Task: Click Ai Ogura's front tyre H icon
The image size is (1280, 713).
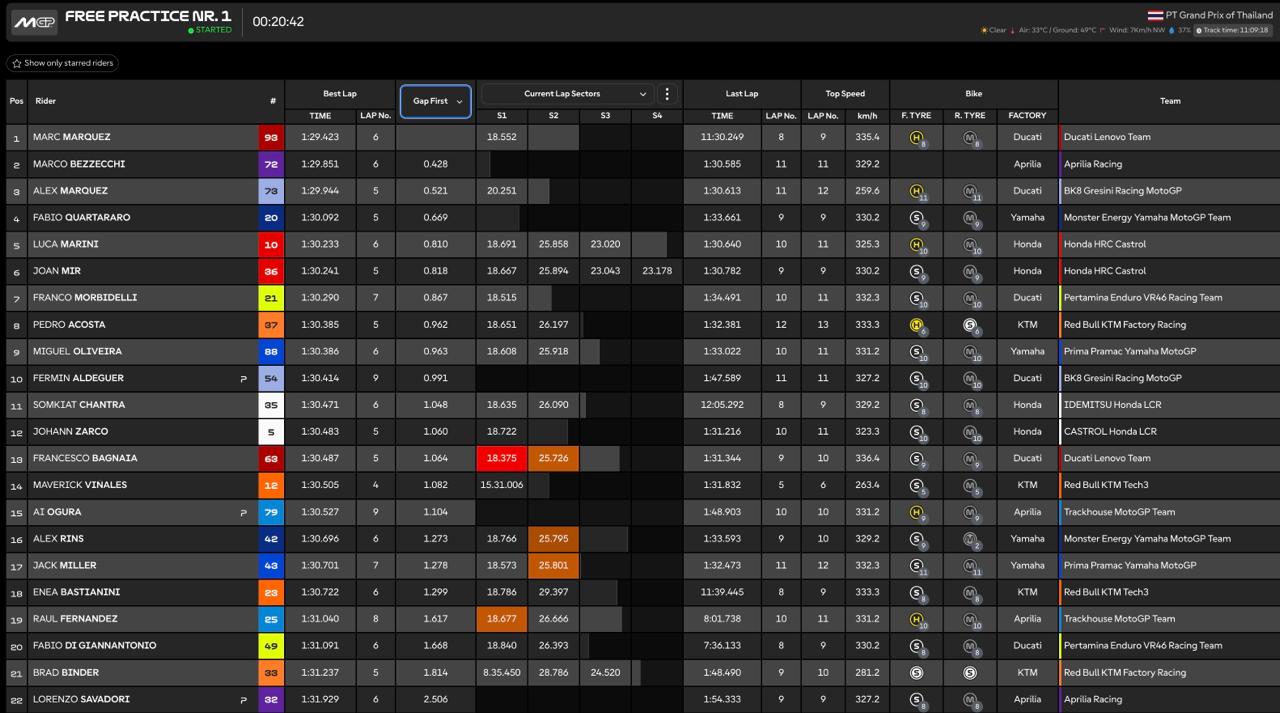Action: pos(916,512)
